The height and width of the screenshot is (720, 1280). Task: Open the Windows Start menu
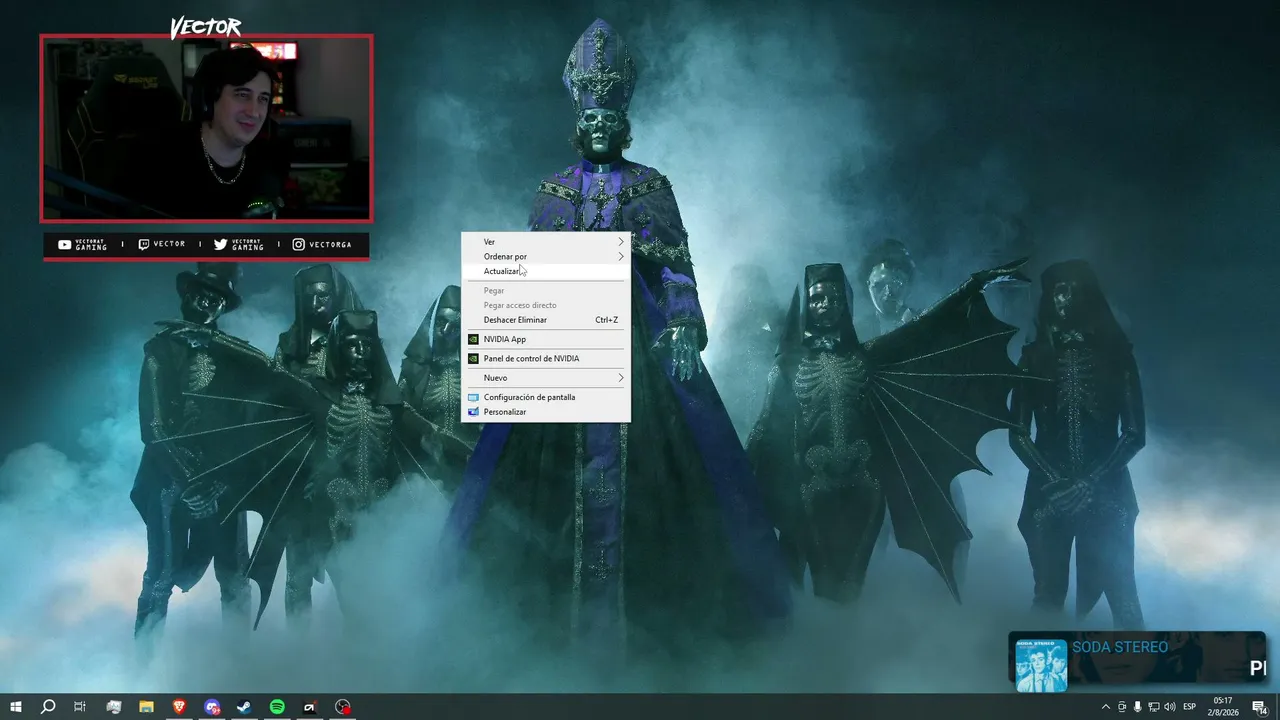point(16,707)
